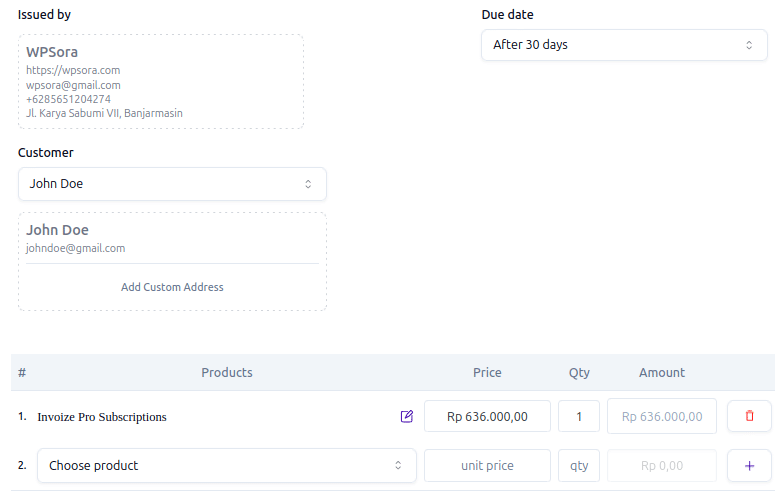The width and height of the screenshot is (777, 498).
Task: Click the Price column header
Action: click(x=487, y=372)
